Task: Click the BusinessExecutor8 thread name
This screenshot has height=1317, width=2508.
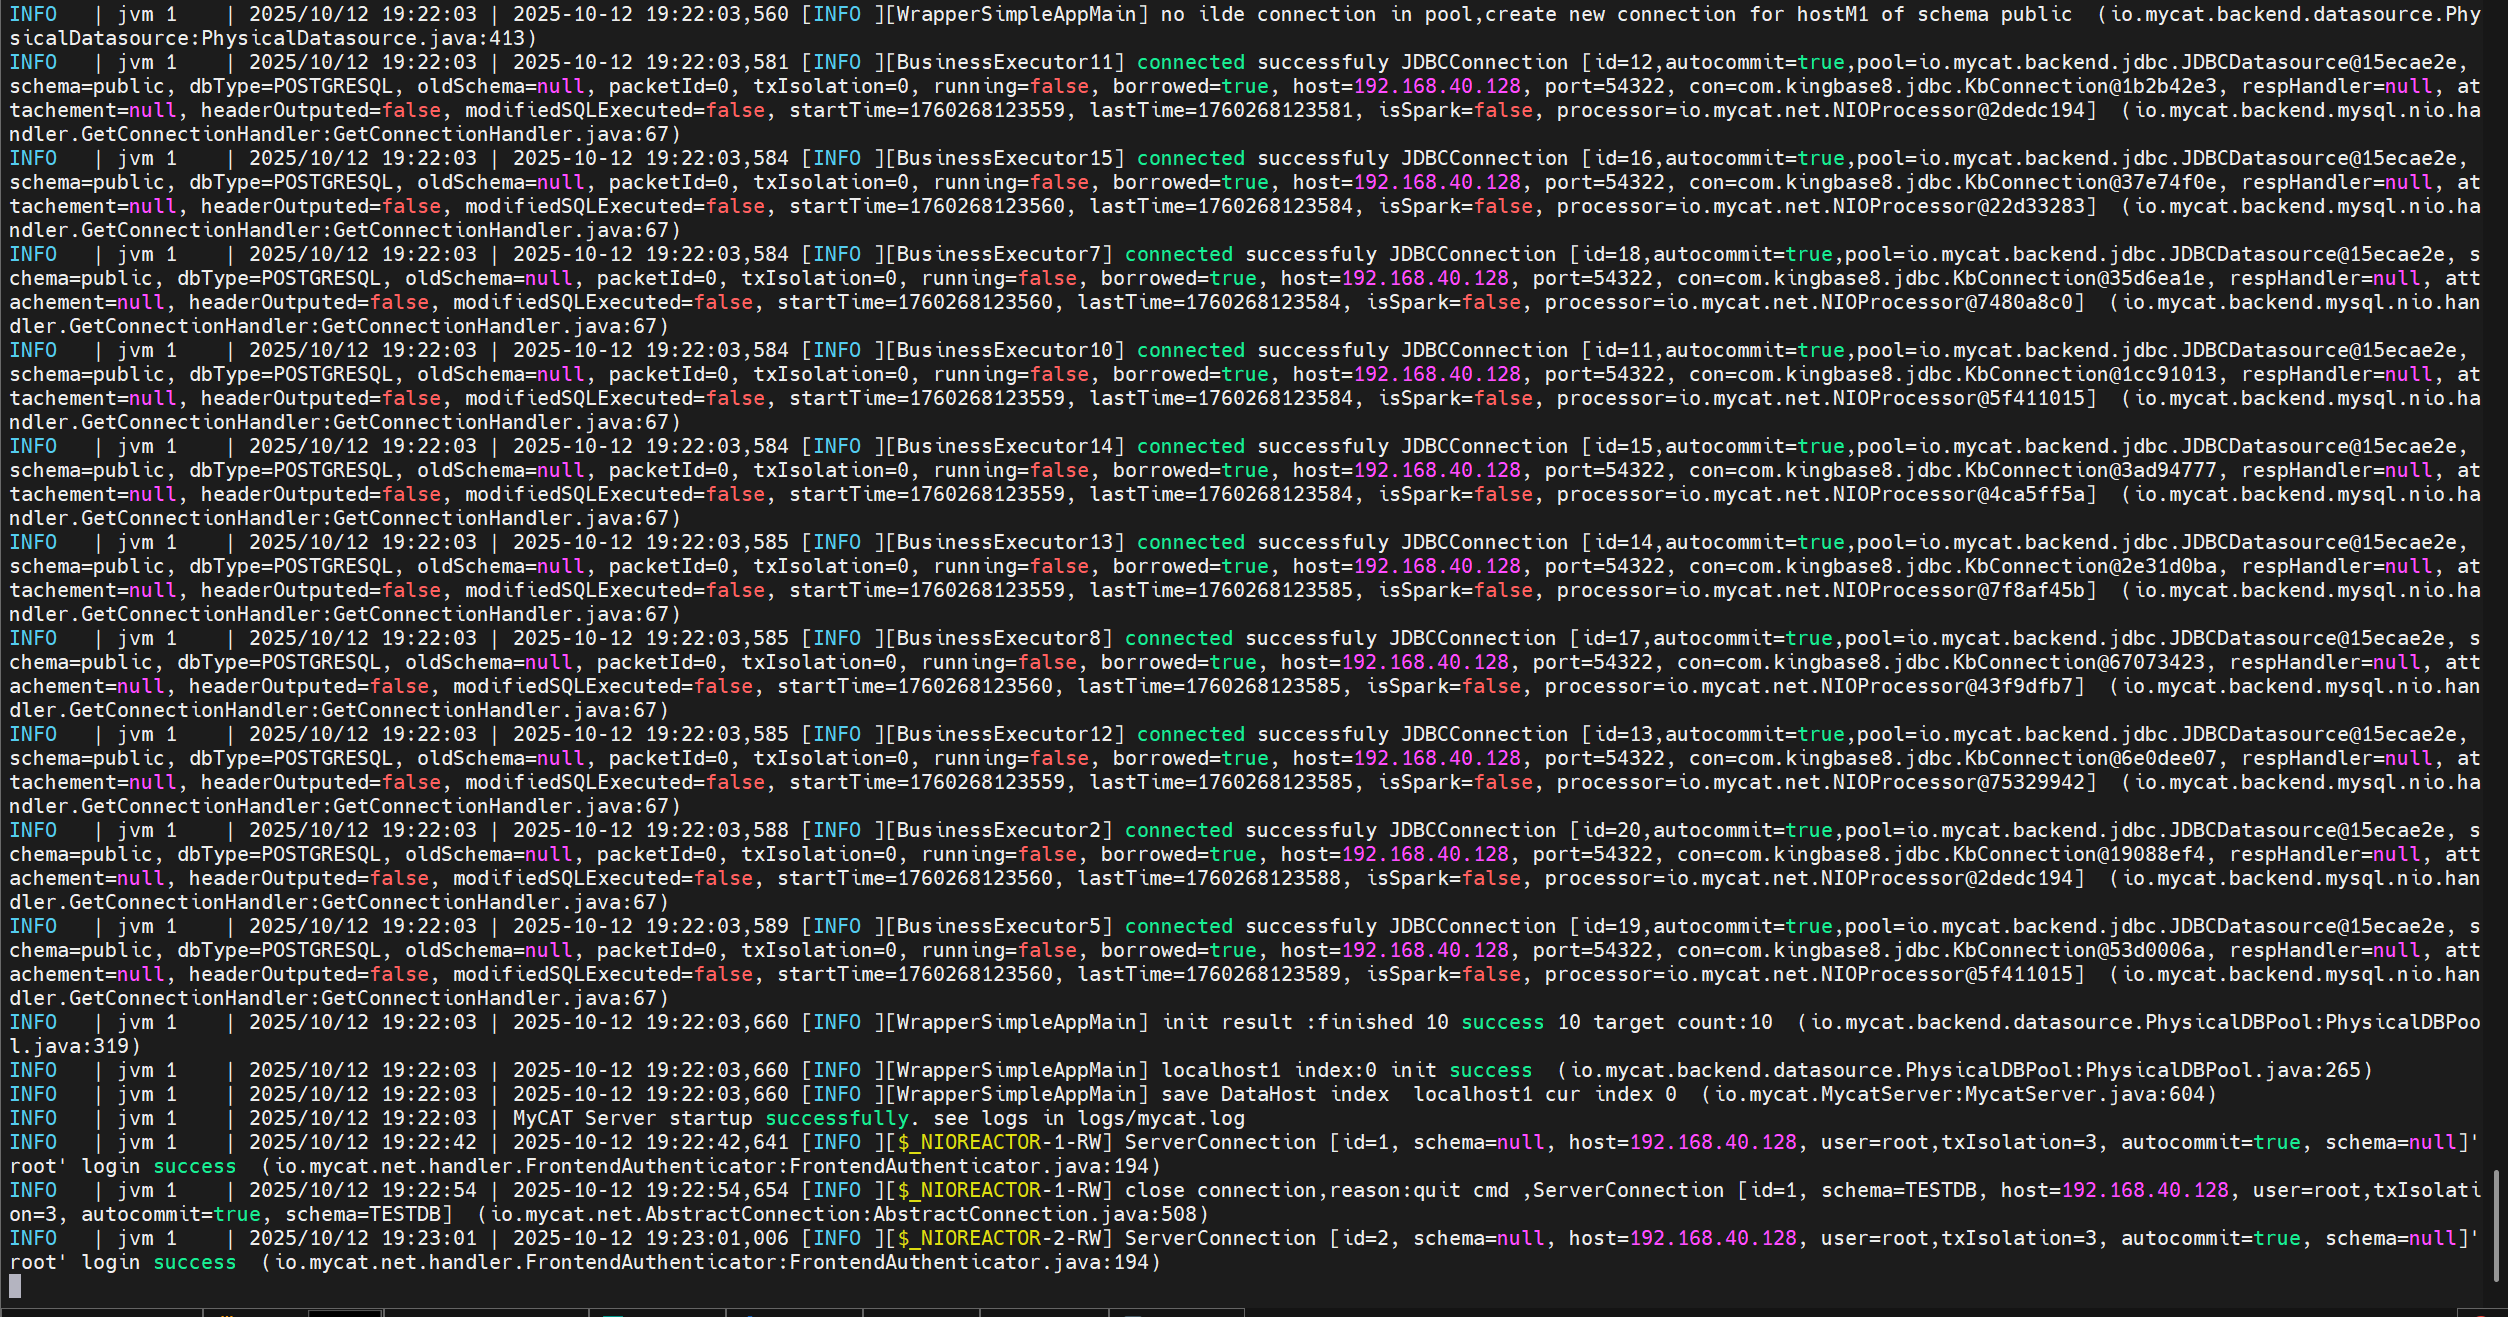Action: tap(998, 638)
